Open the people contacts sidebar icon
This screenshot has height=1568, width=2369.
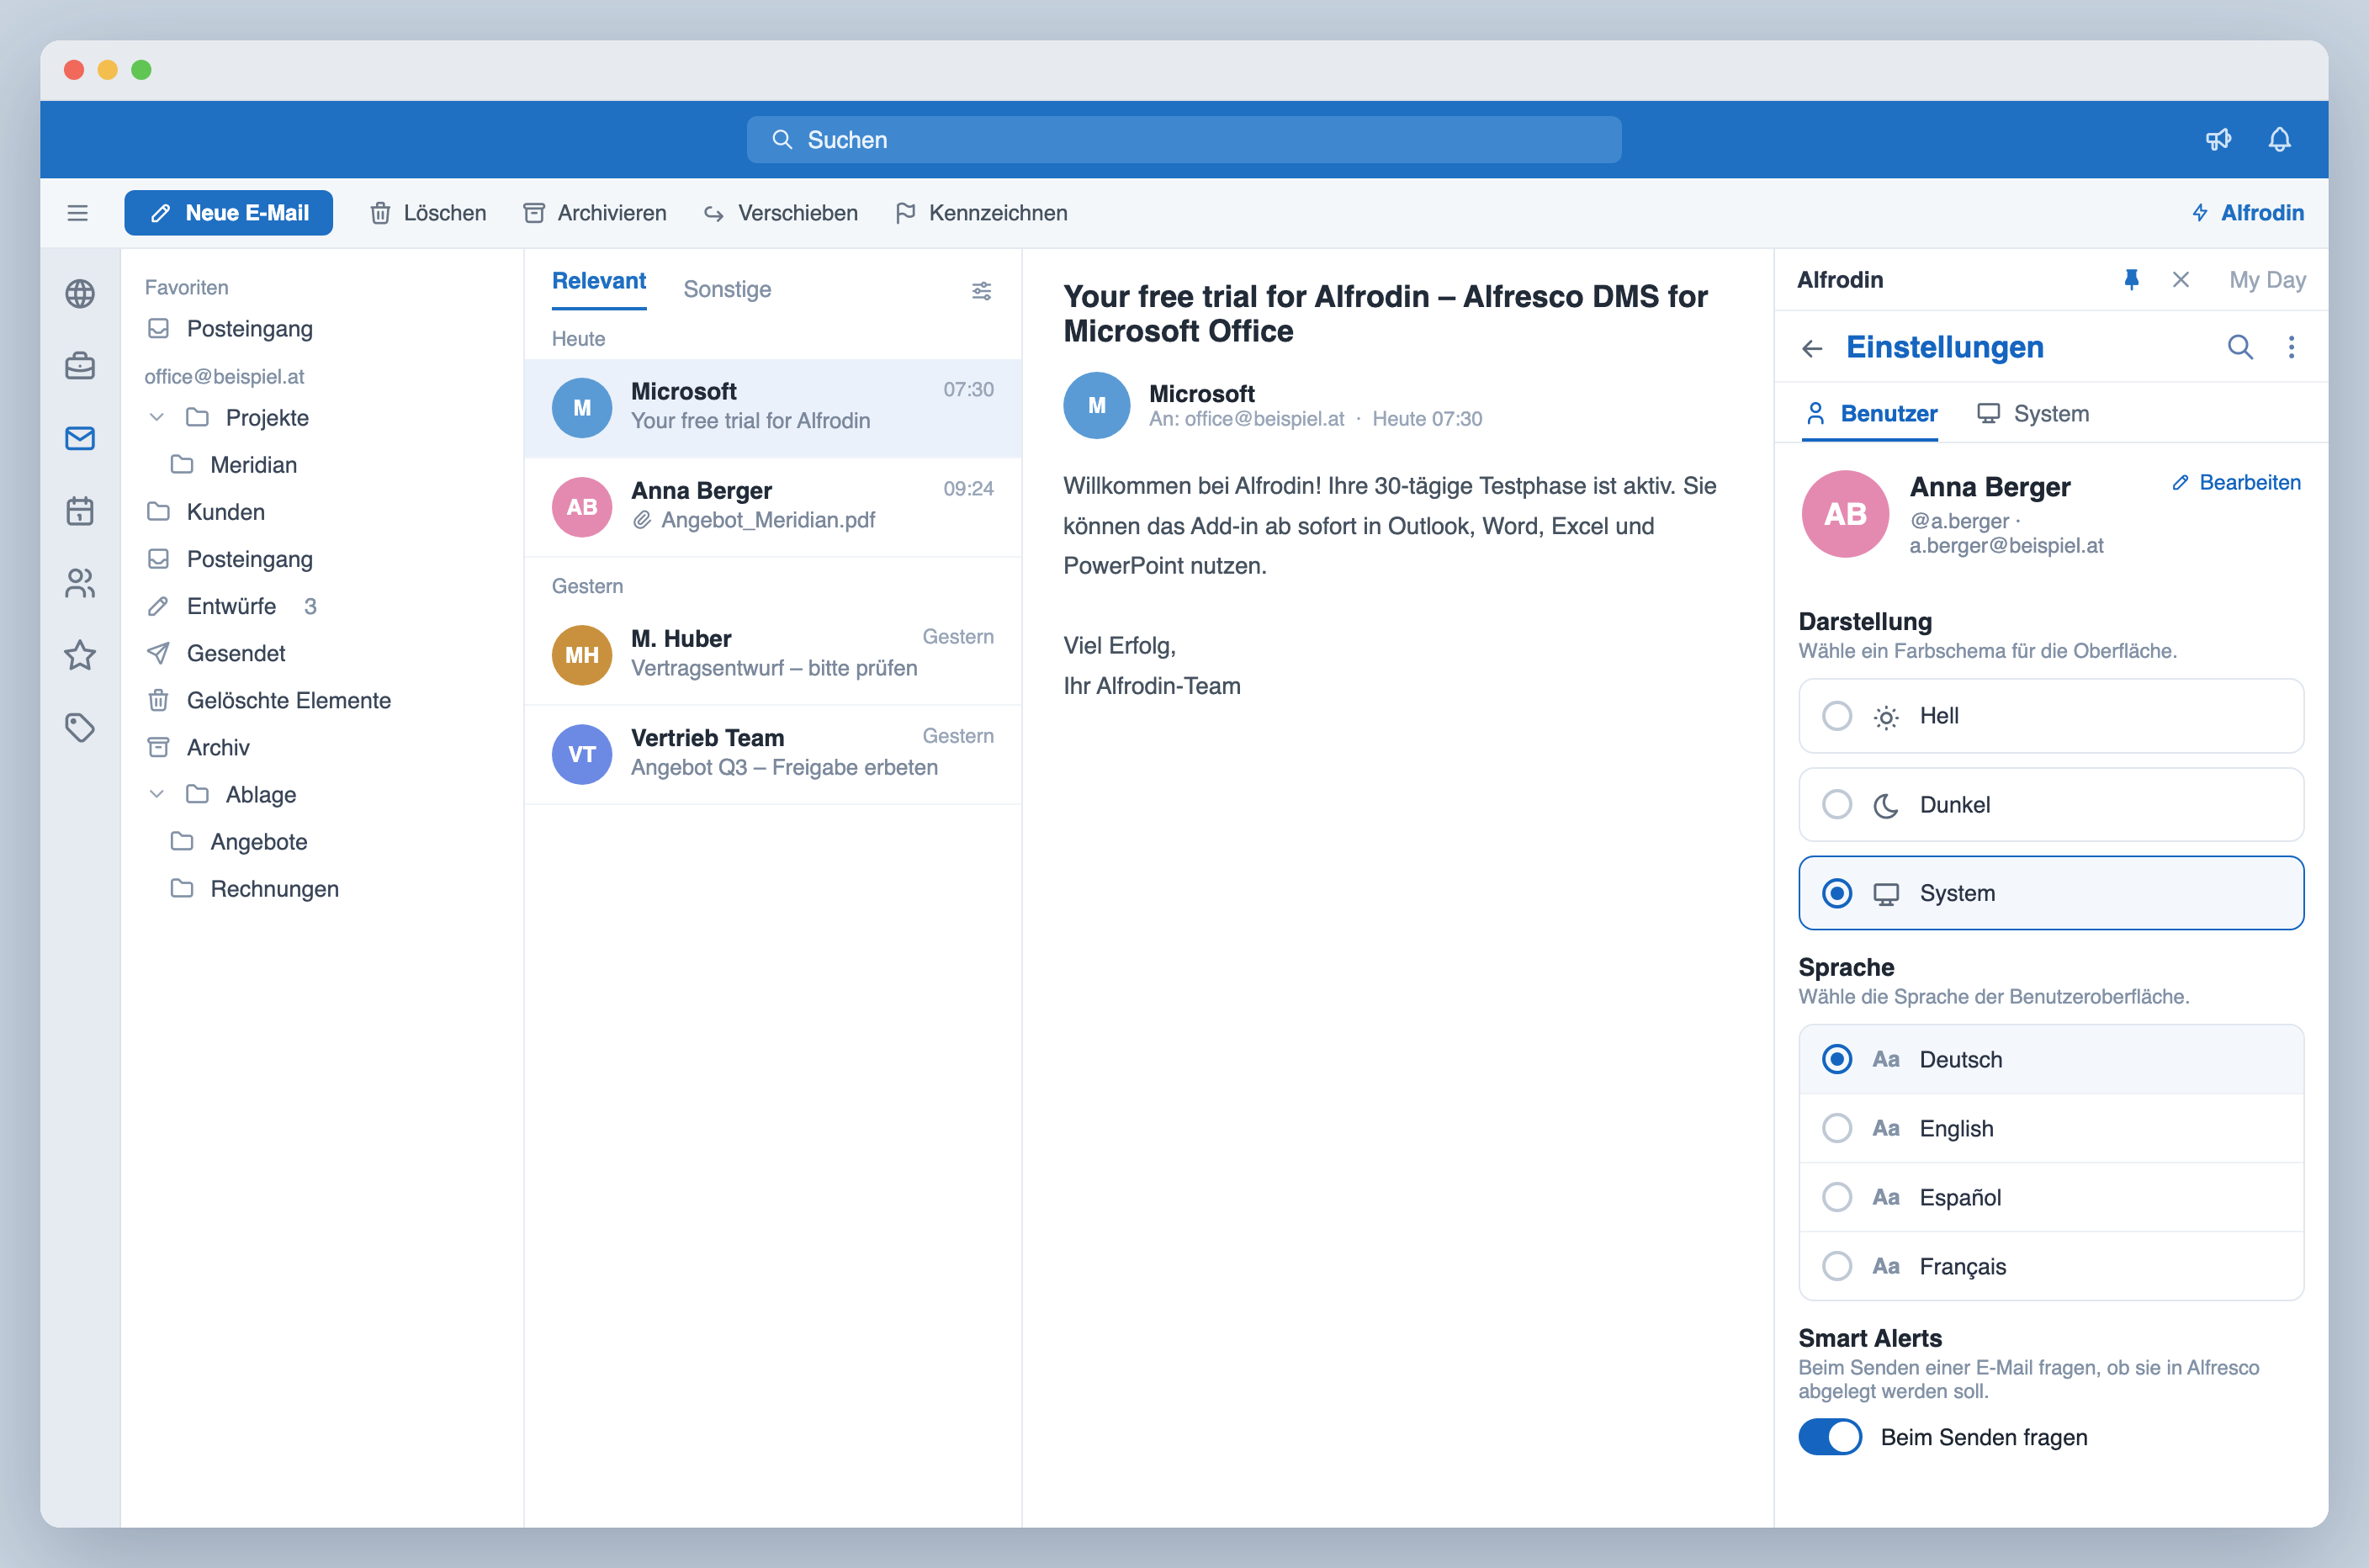click(x=80, y=583)
